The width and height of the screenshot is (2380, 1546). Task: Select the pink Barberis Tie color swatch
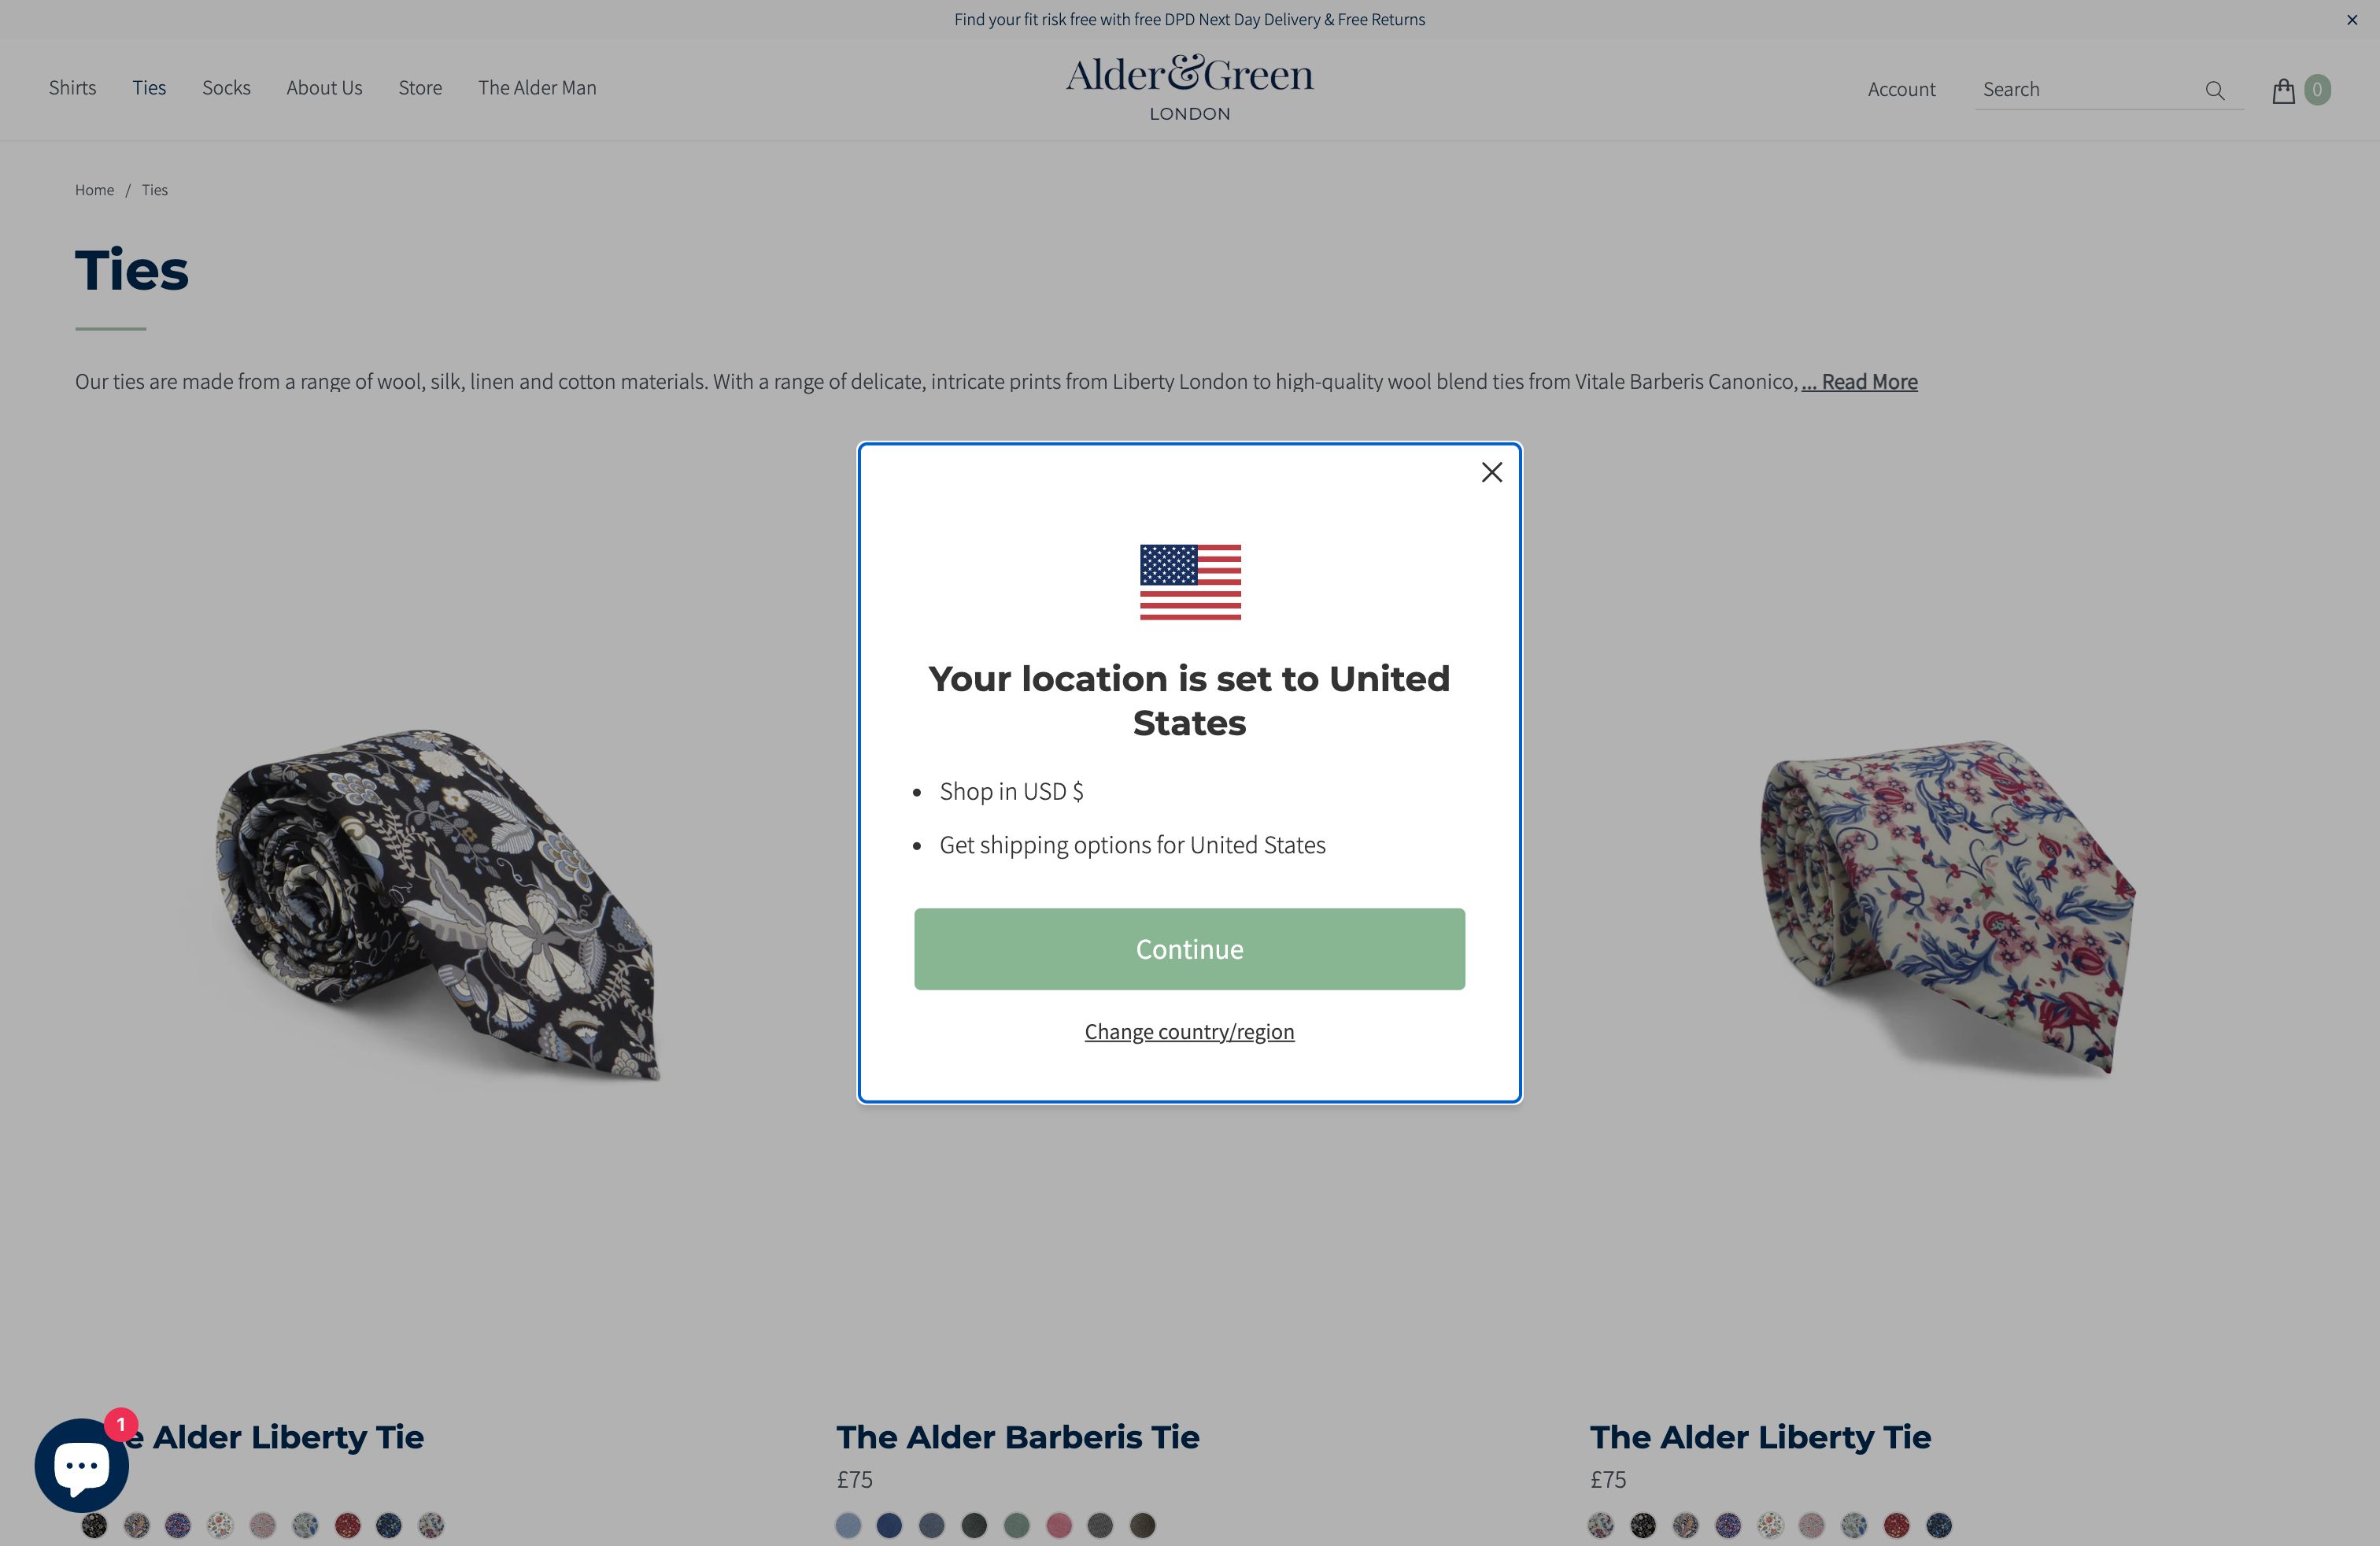[x=1058, y=1525]
